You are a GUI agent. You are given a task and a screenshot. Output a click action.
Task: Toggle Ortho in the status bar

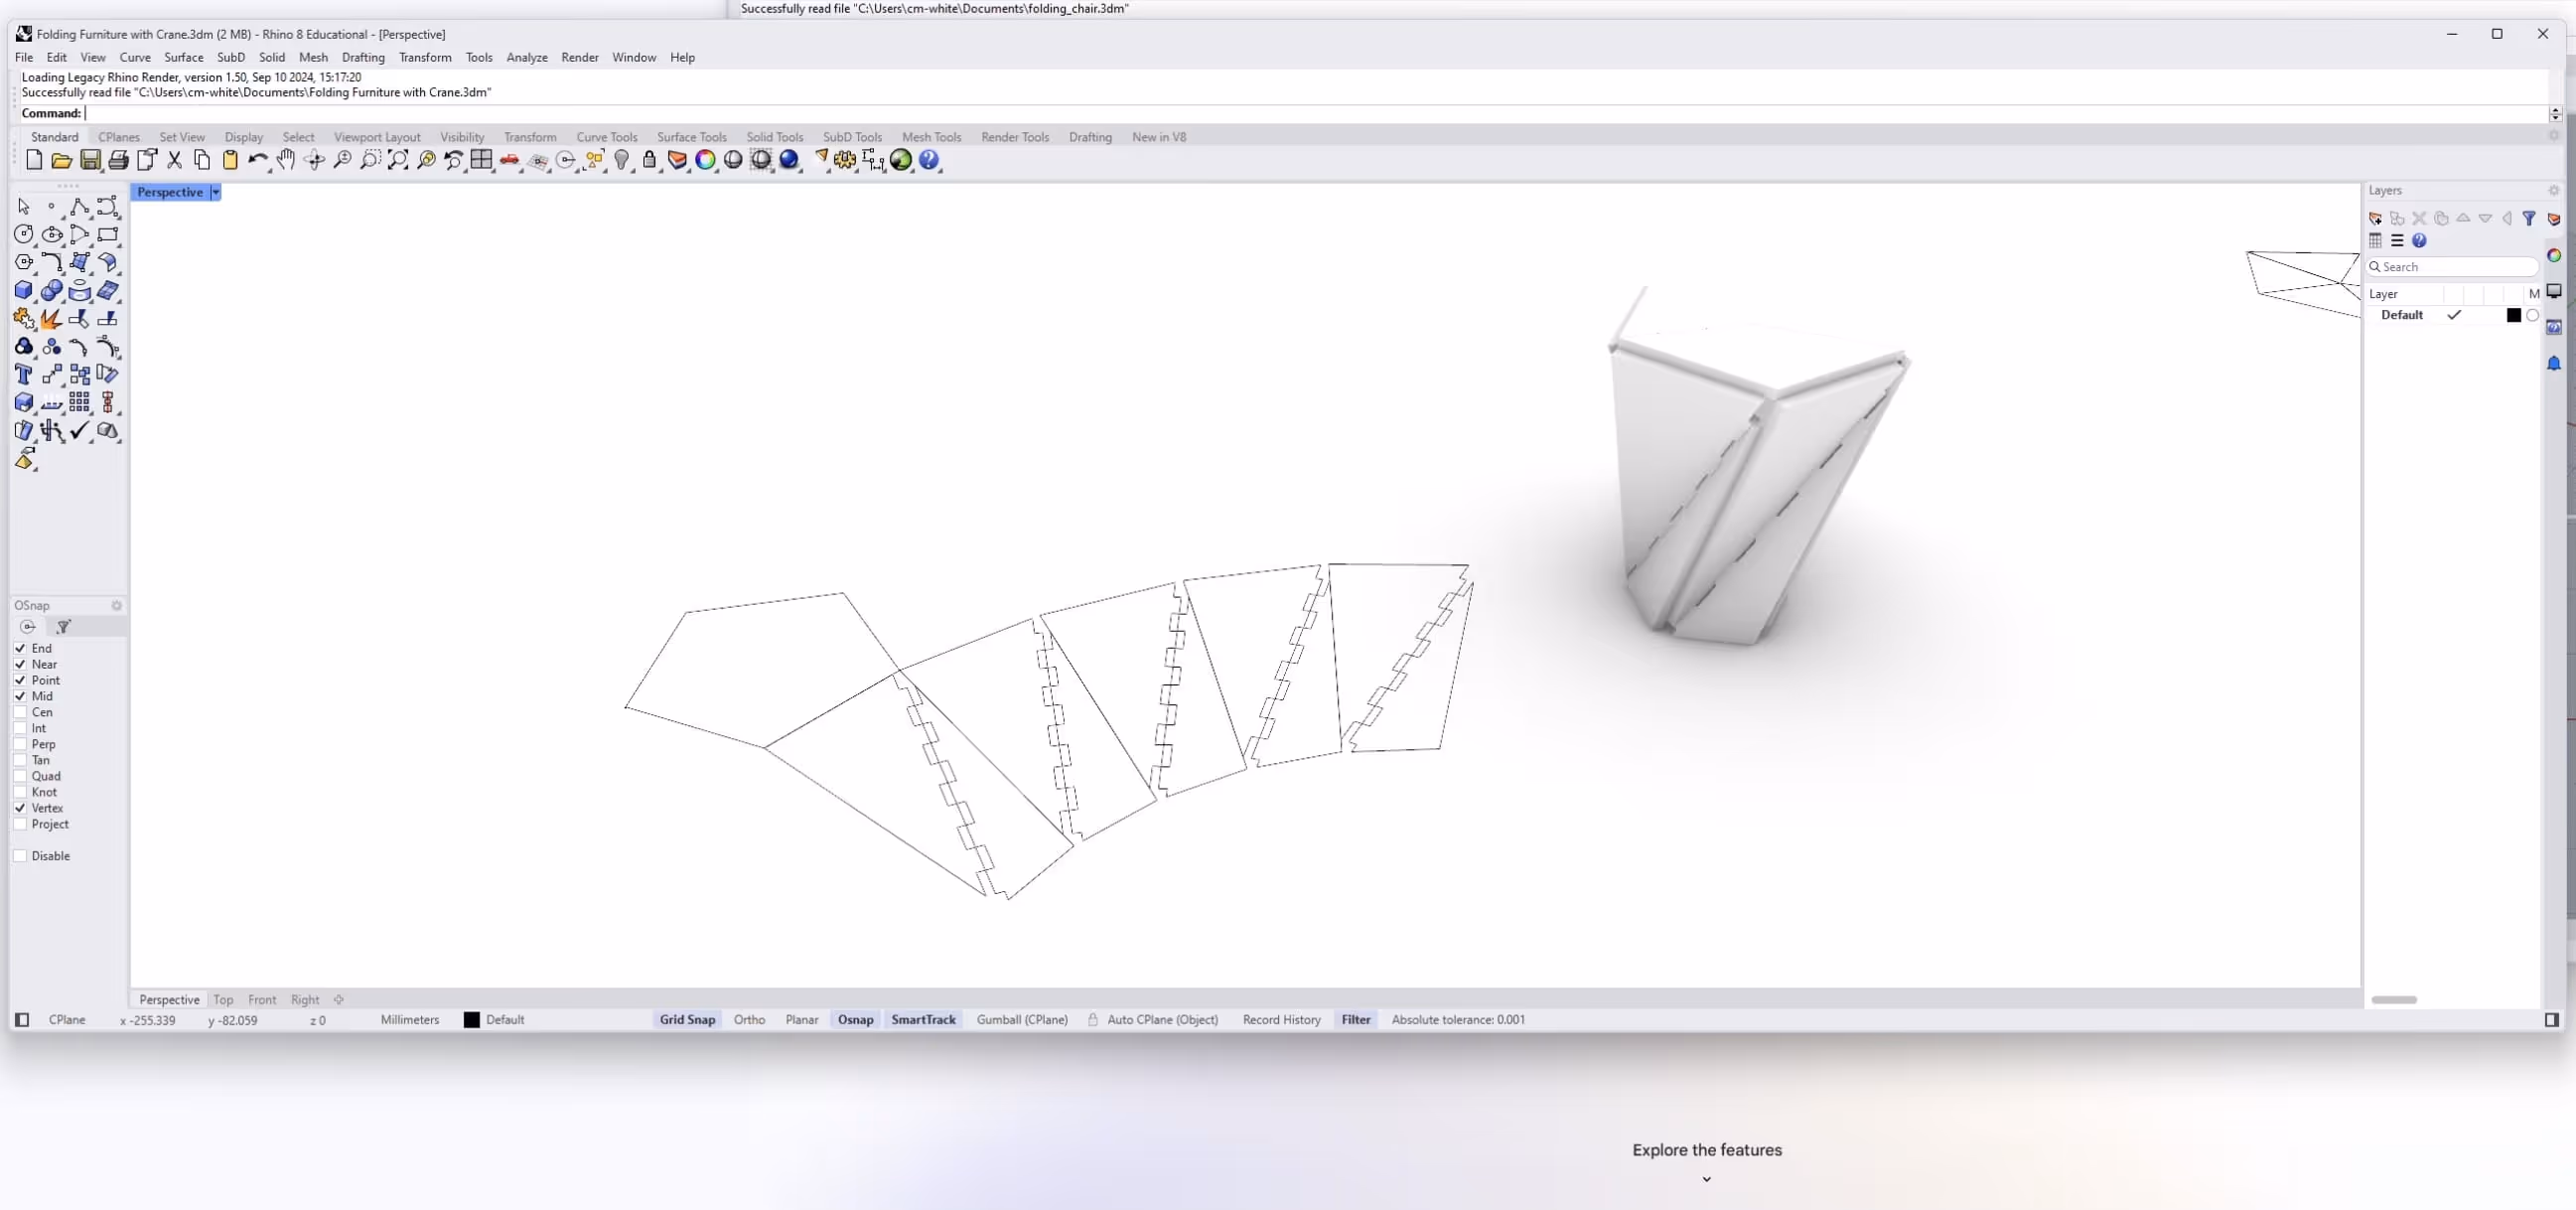(x=749, y=1019)
